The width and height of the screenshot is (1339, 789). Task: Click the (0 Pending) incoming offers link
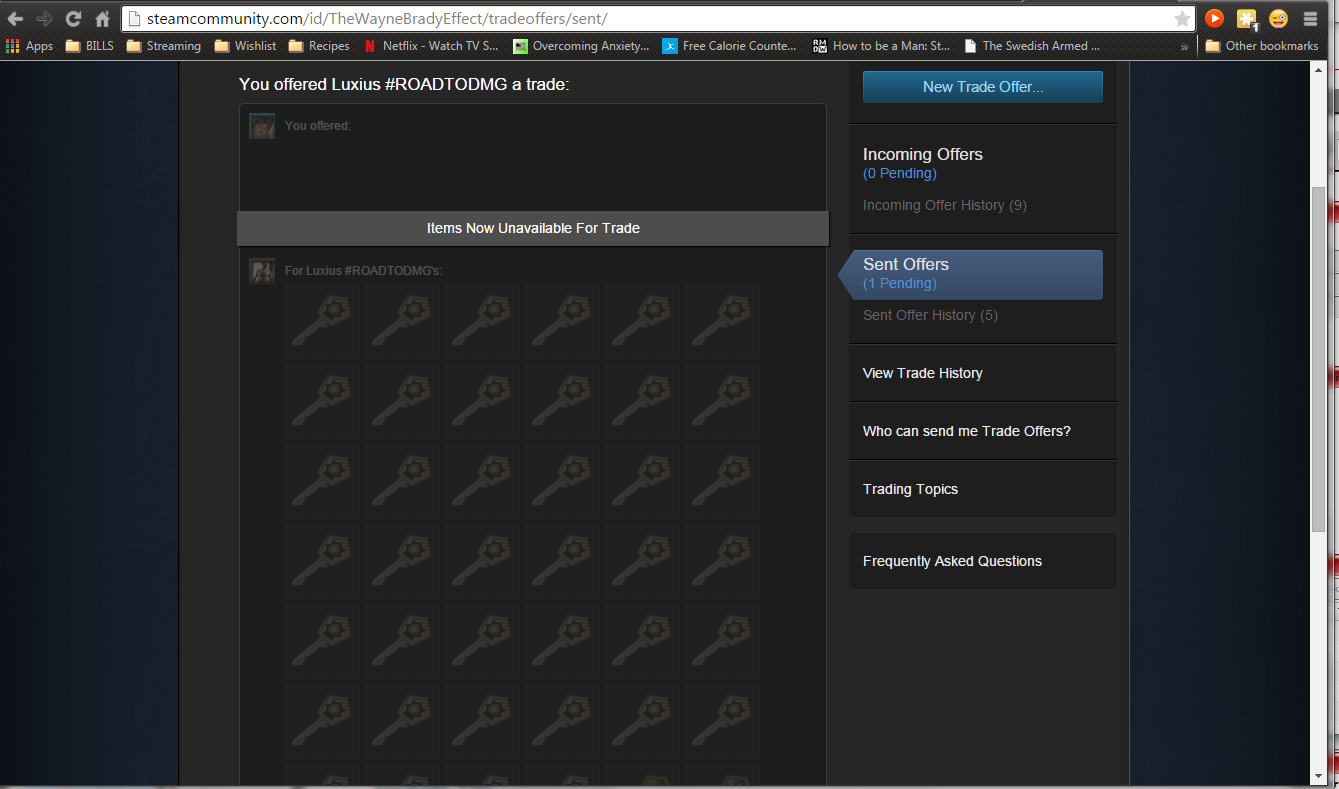[900, 173]
